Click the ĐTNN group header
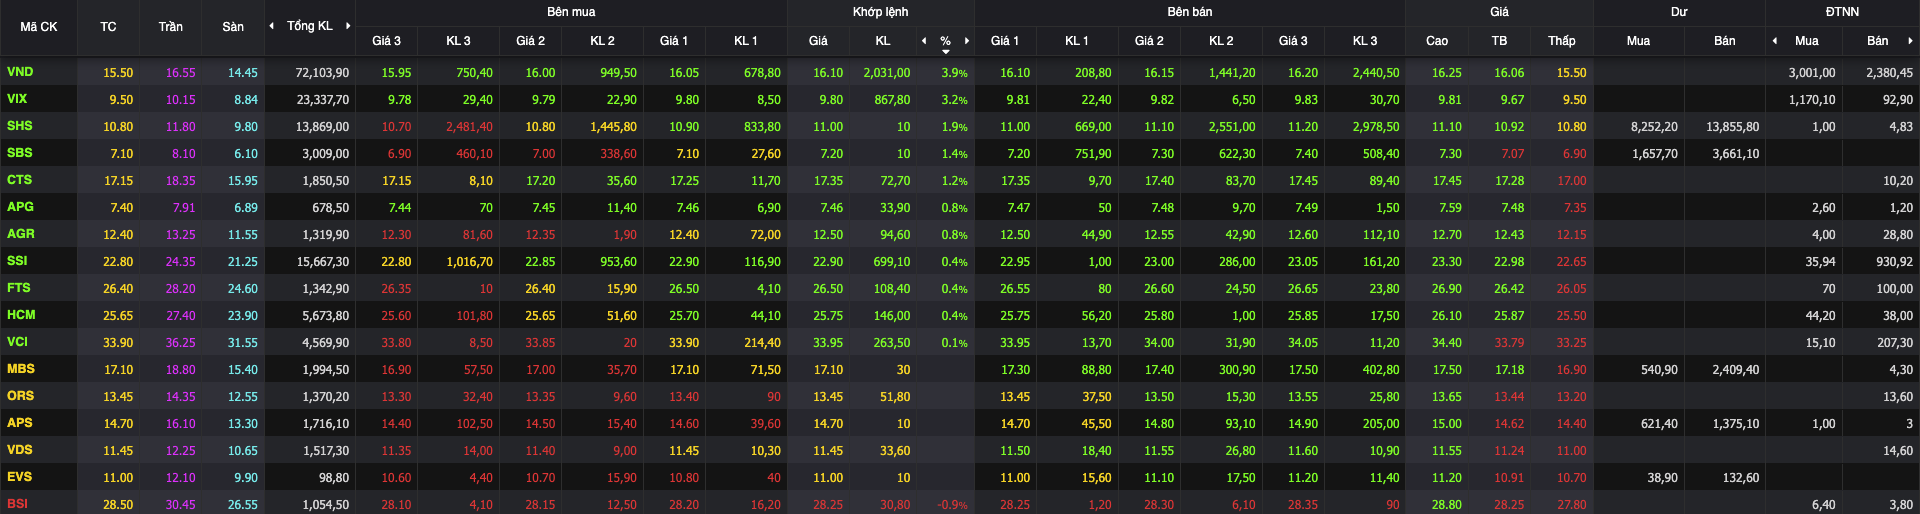Viewport: 1920px width, 514px height. [1842, 12]
